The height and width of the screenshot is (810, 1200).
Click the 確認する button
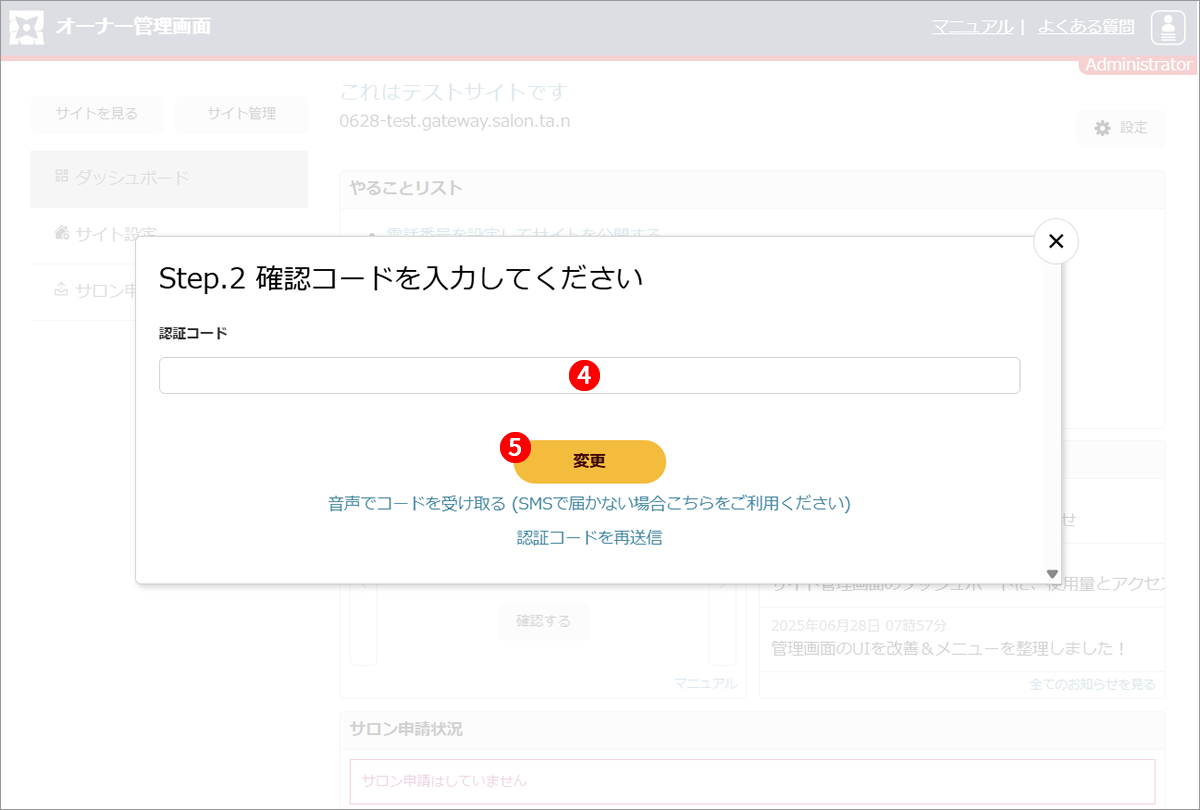pos(543,621)
